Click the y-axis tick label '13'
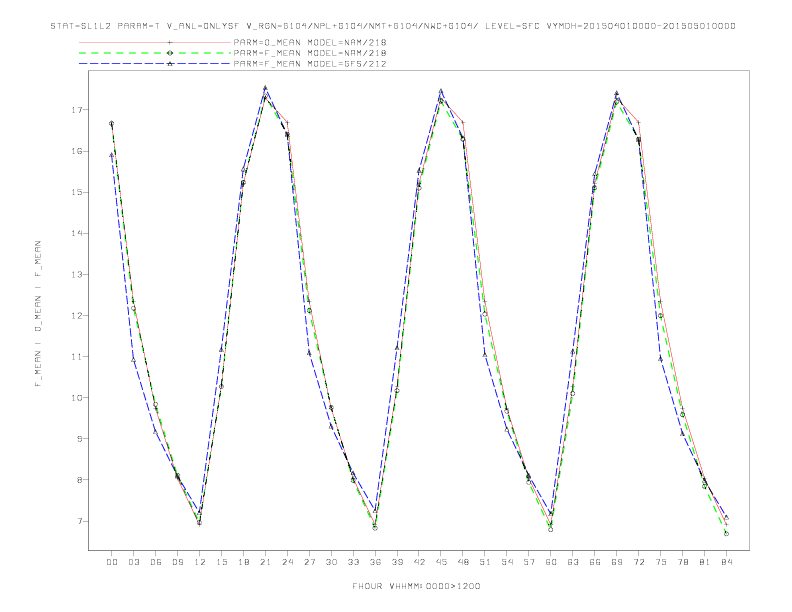 pyautogui.click(x=76, y=274)
